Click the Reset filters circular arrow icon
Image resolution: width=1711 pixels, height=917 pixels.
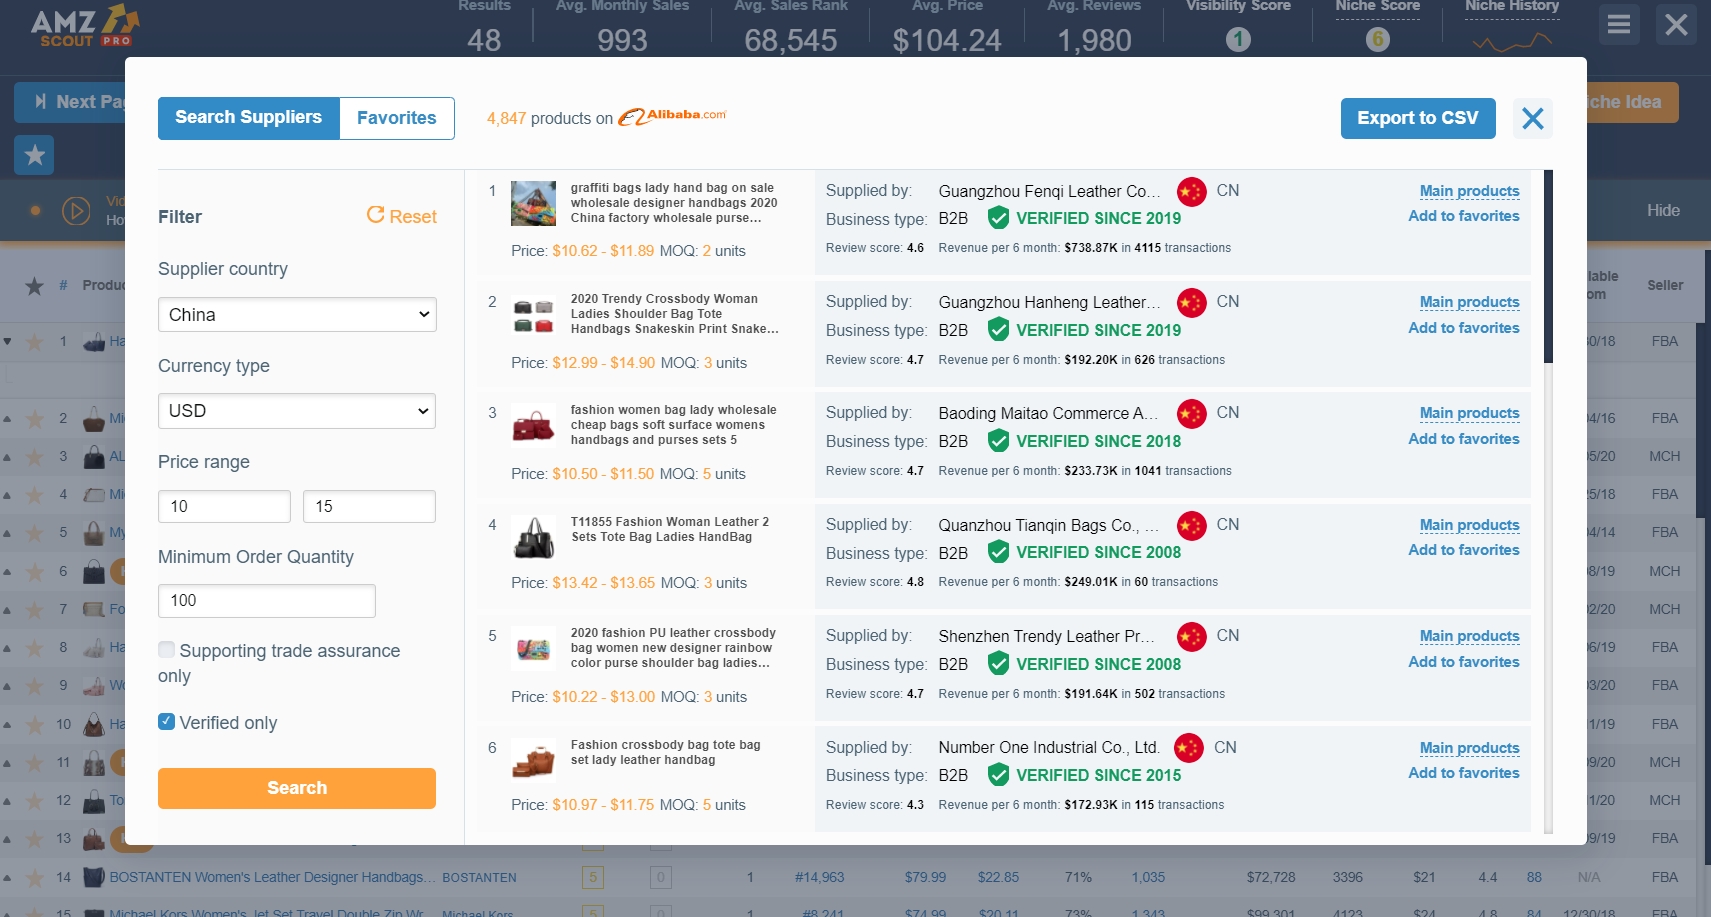376,215
